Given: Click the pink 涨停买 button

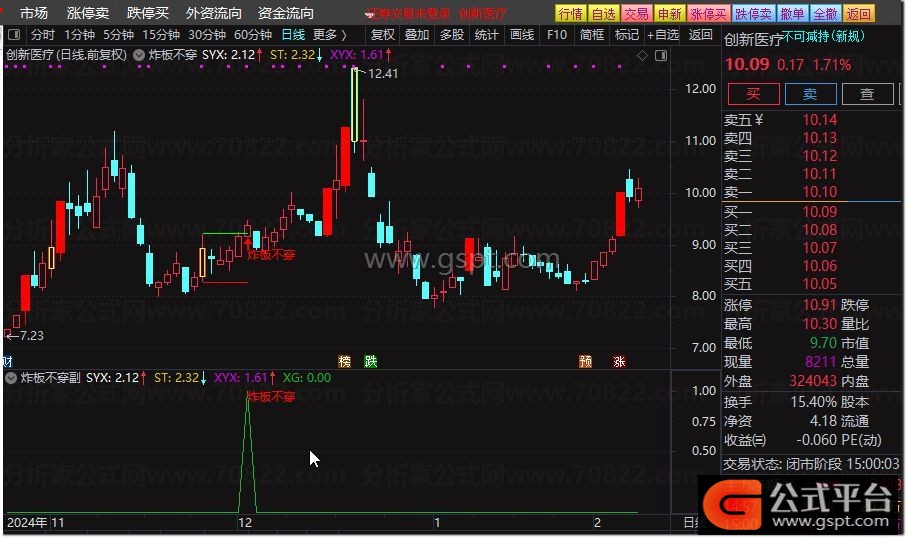Looking at the screenshot, I should pos(709,13).
